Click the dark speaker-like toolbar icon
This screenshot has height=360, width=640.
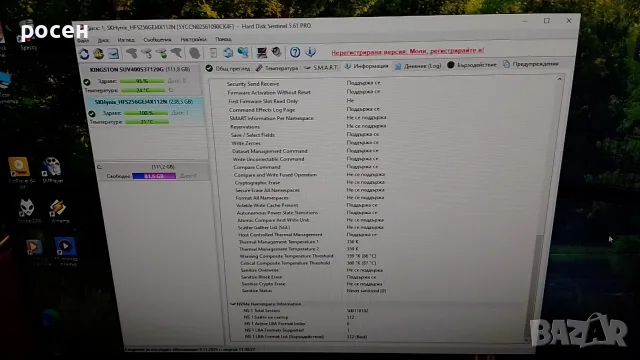[x=277, y=52]
